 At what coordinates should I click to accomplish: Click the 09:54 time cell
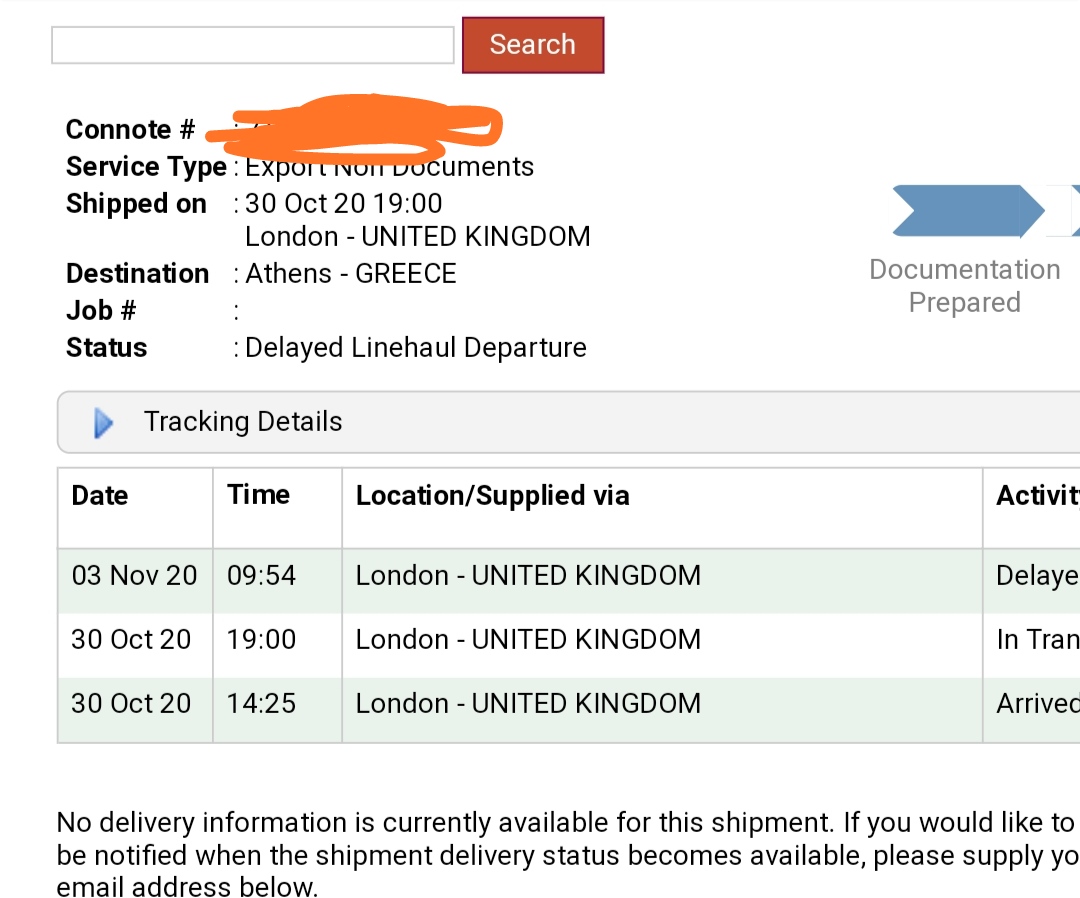coord(262,576)
